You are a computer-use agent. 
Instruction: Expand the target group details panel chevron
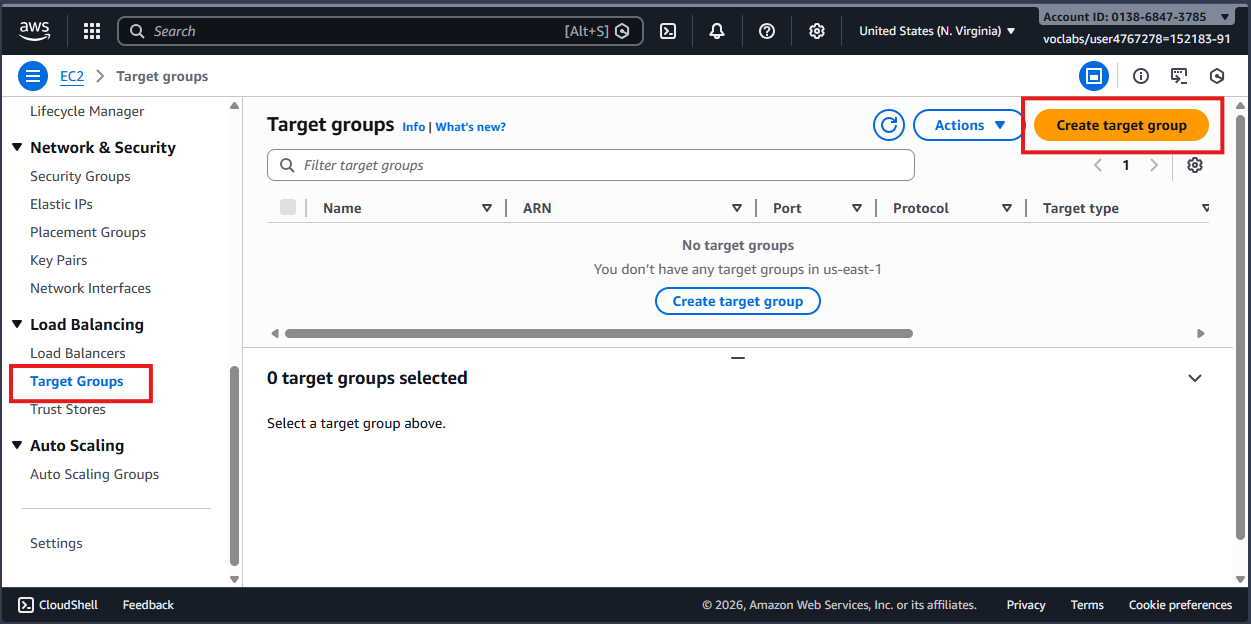coord(1194,378)
